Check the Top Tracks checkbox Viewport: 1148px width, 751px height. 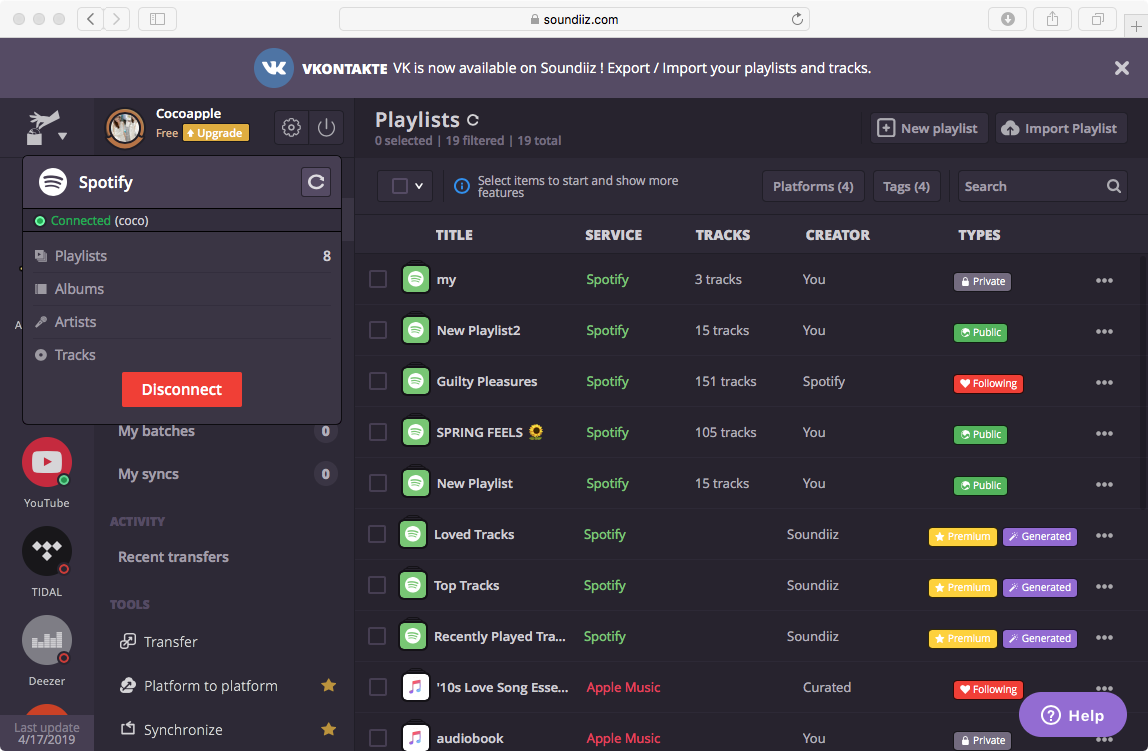pyautogui.click(x=376, y=585)
